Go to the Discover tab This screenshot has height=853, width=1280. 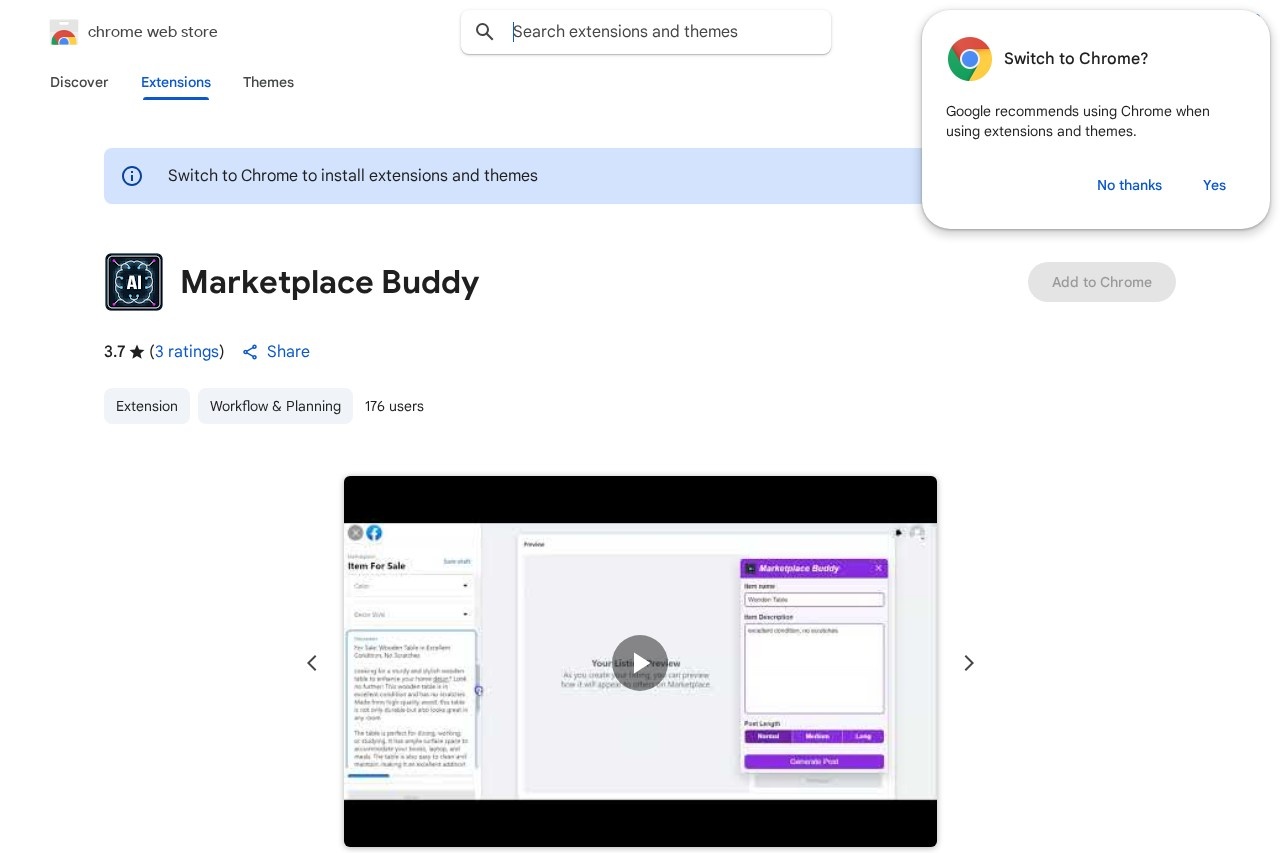(x=79, y=82)
